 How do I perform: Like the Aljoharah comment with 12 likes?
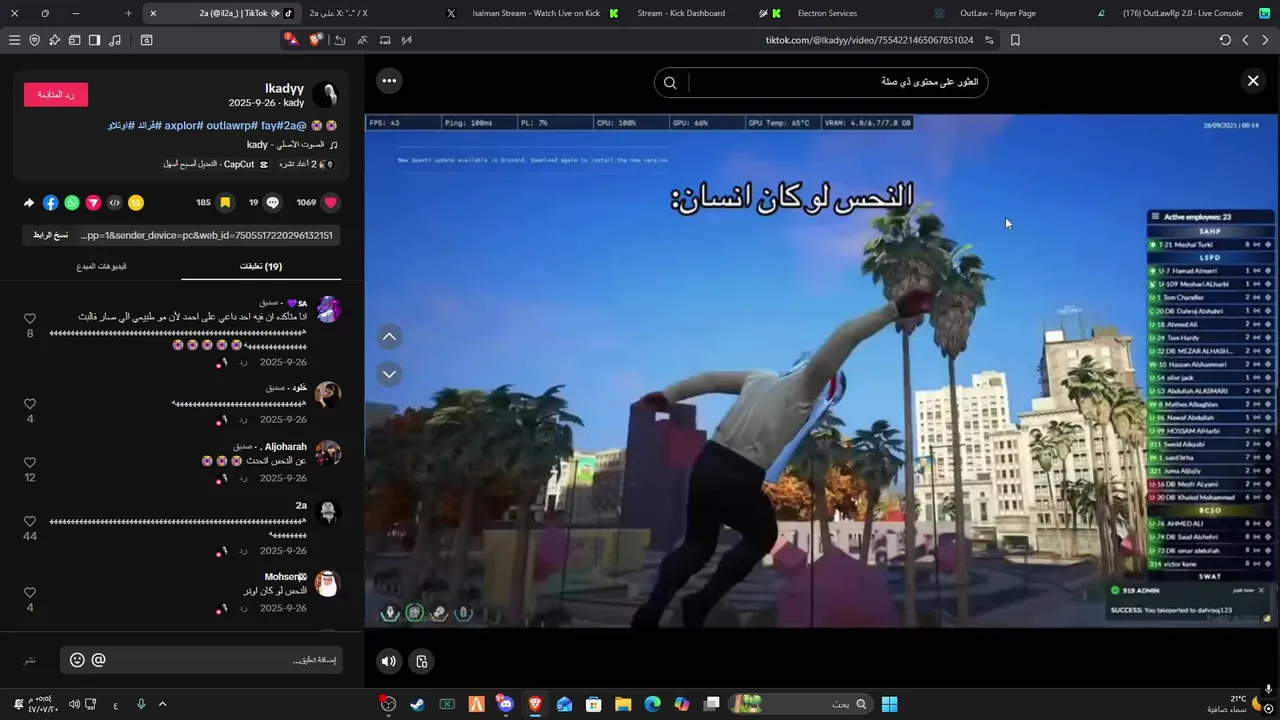pyautogui.click(x=30, y=463)
